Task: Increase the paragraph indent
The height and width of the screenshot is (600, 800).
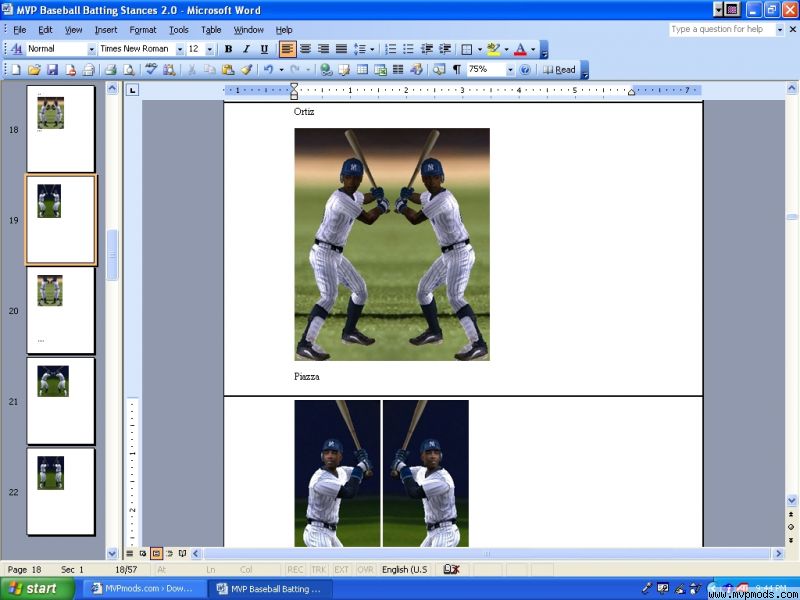Action: (445, 49)
